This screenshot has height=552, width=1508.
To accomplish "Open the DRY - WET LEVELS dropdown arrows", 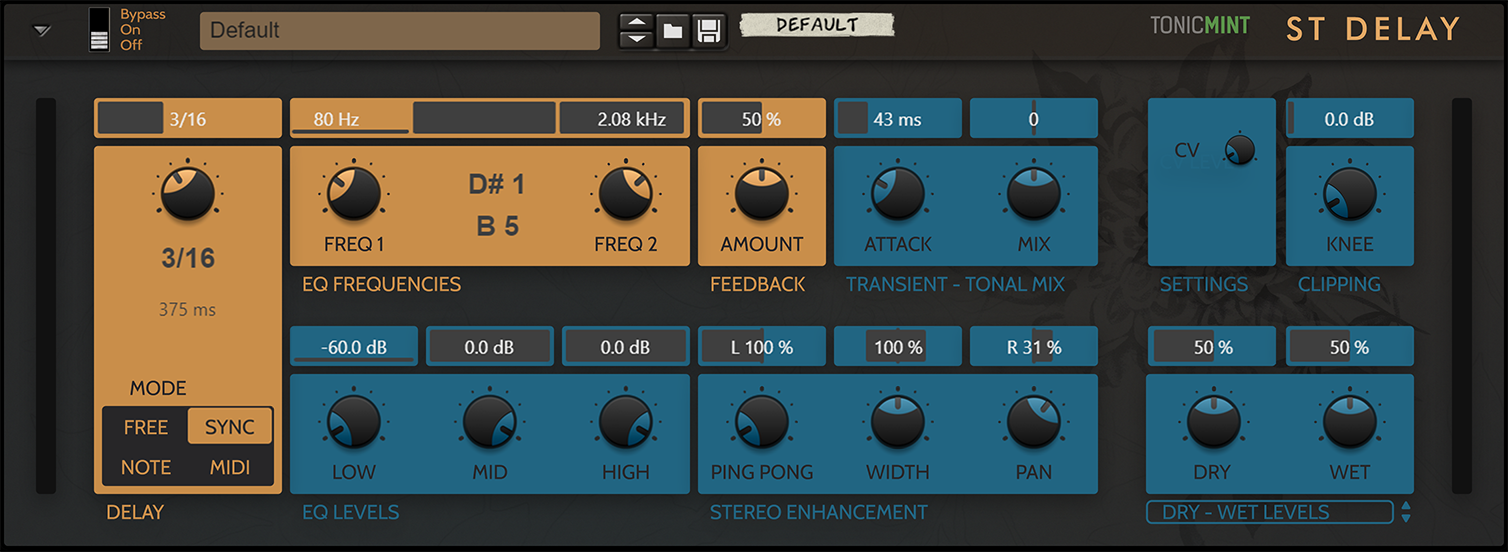I will [1406, 512].
